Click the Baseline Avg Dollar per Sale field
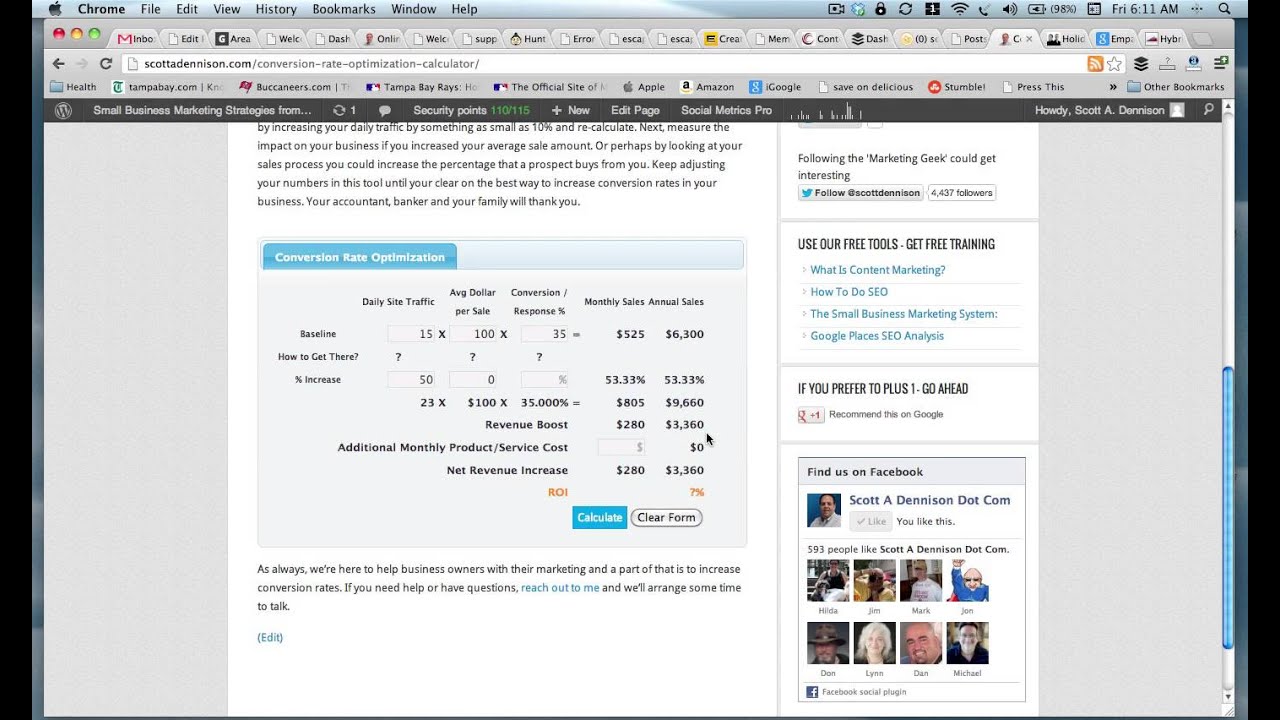Image resolution: width=1280 pixels, height=720 pixels. (473, 334)
